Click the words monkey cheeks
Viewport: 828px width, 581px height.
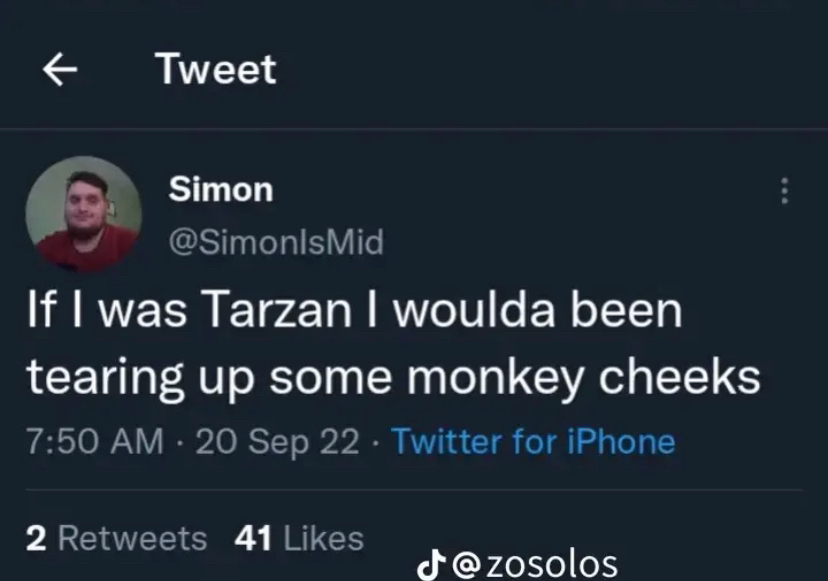click(x=584, y=379)
